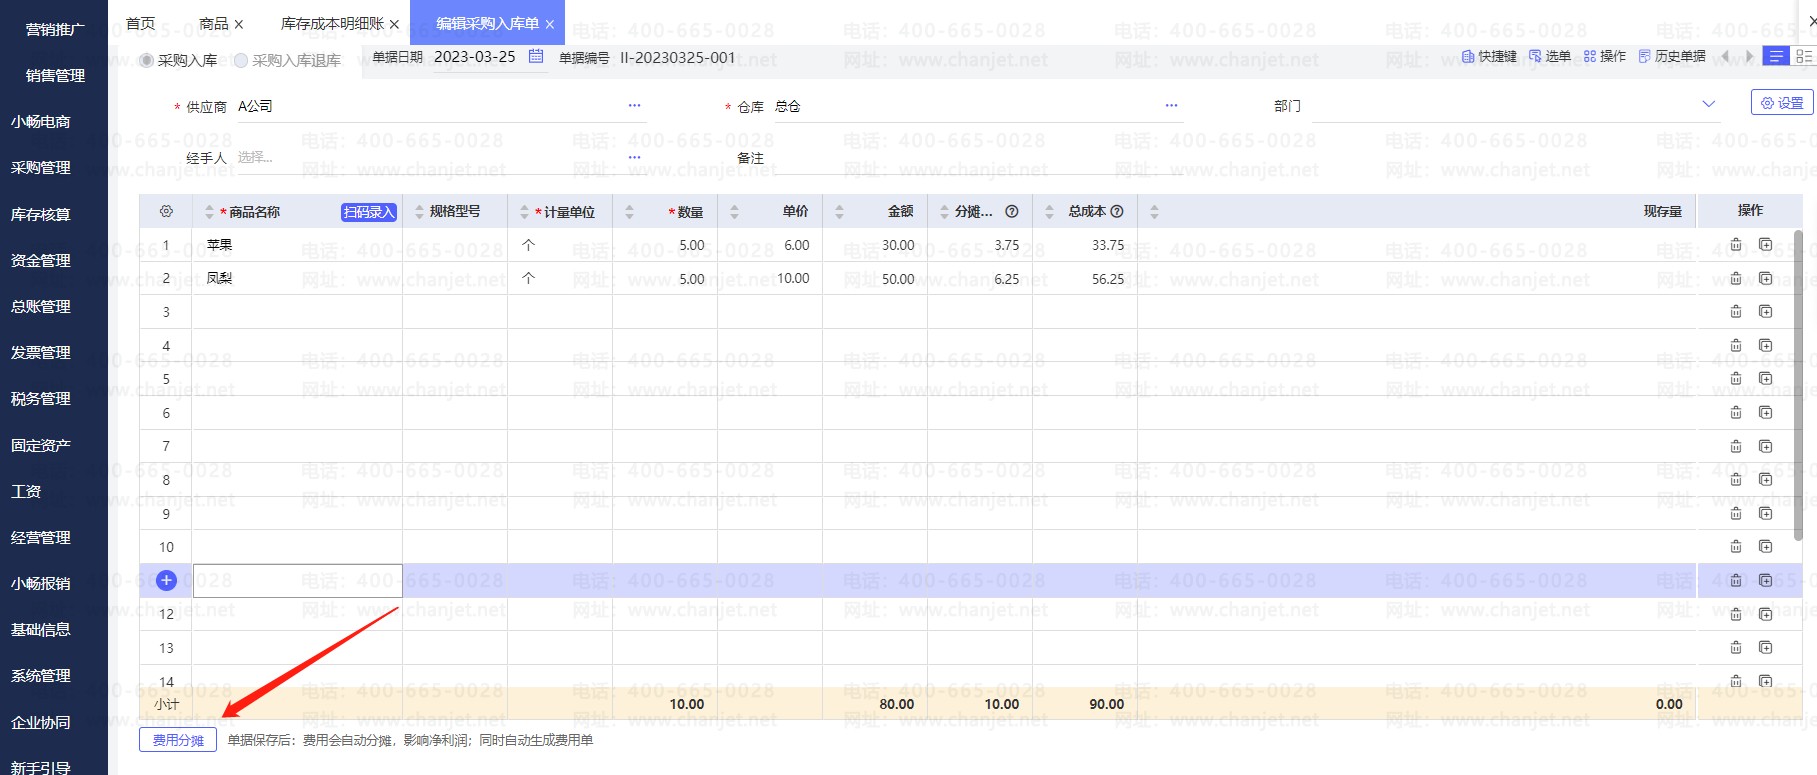Click the calendar icon beside 单据日期
The height and width of the screenshot is (775, 1817).
536,57
